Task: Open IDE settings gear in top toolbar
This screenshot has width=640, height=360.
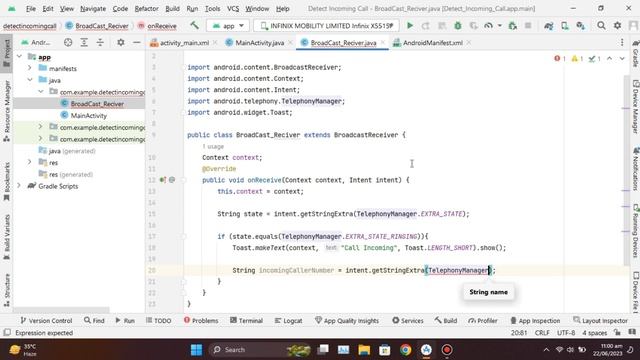Action: coord(617,26)
